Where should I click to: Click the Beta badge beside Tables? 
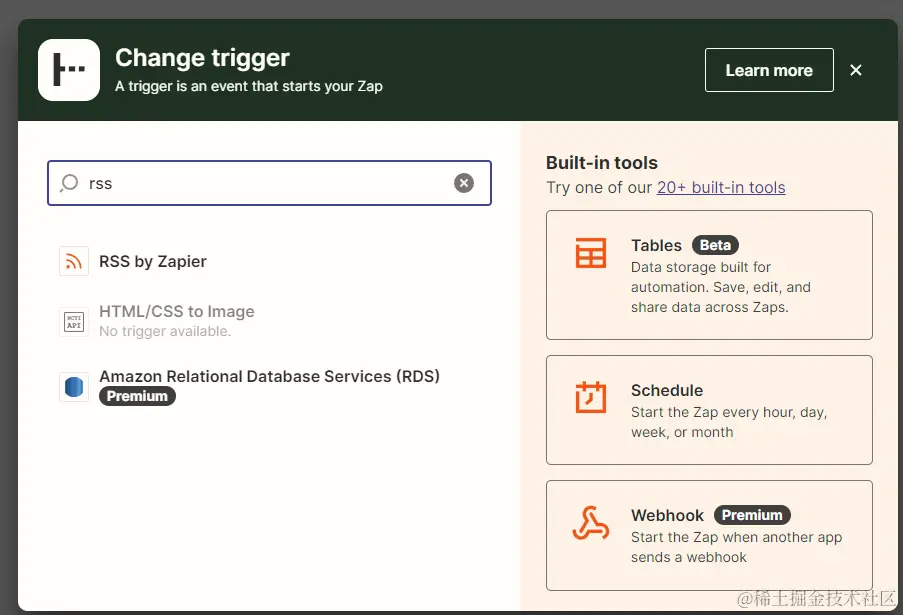click(x=715, y=245)
